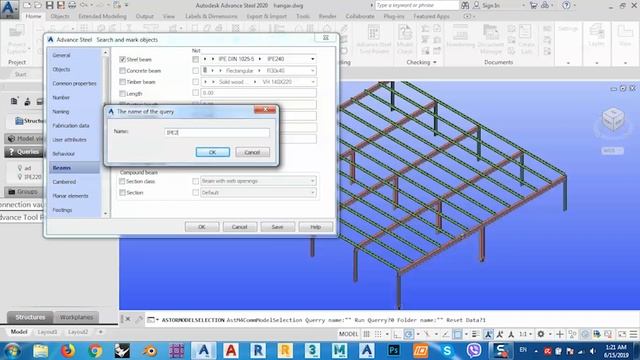This screenshot has height=360, width=640.
Task: Switch to the Workplanes tab
Action: pos(76,317)
